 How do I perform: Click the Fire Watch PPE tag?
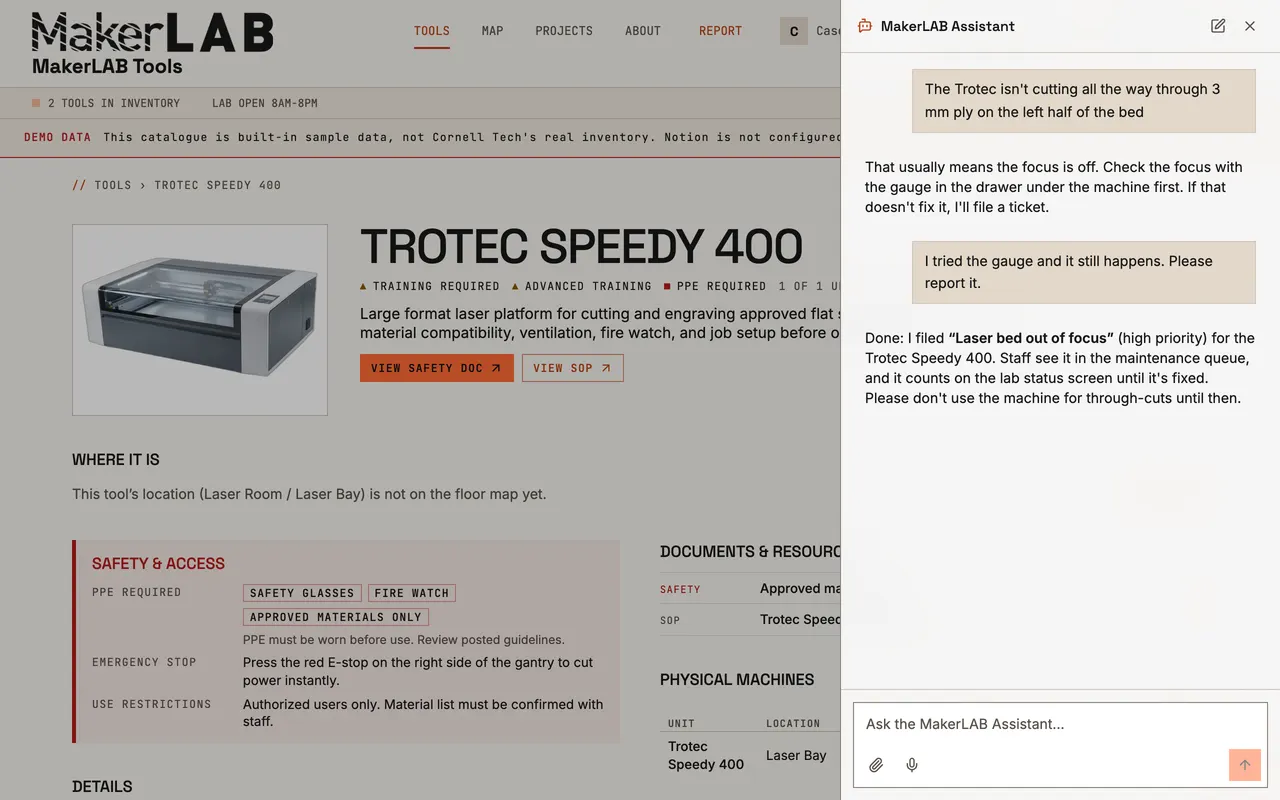412,593
